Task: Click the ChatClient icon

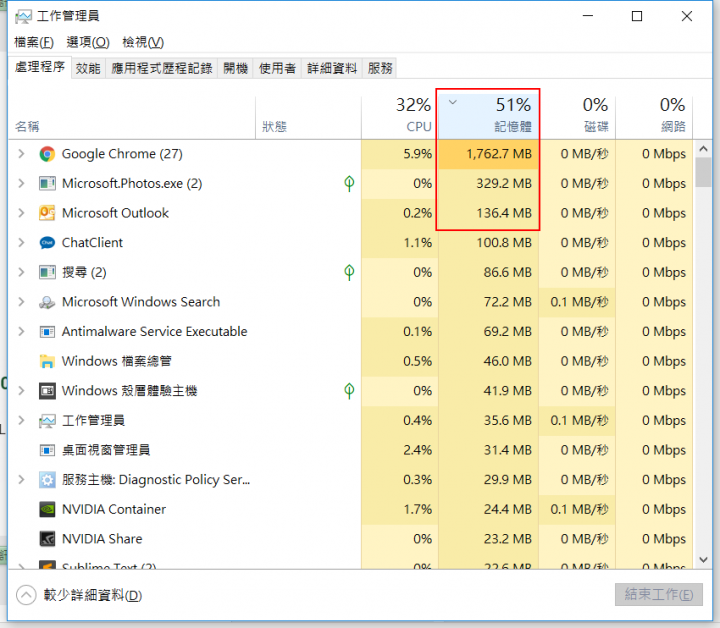Action: pyautogui.click(x=47, y=243)
